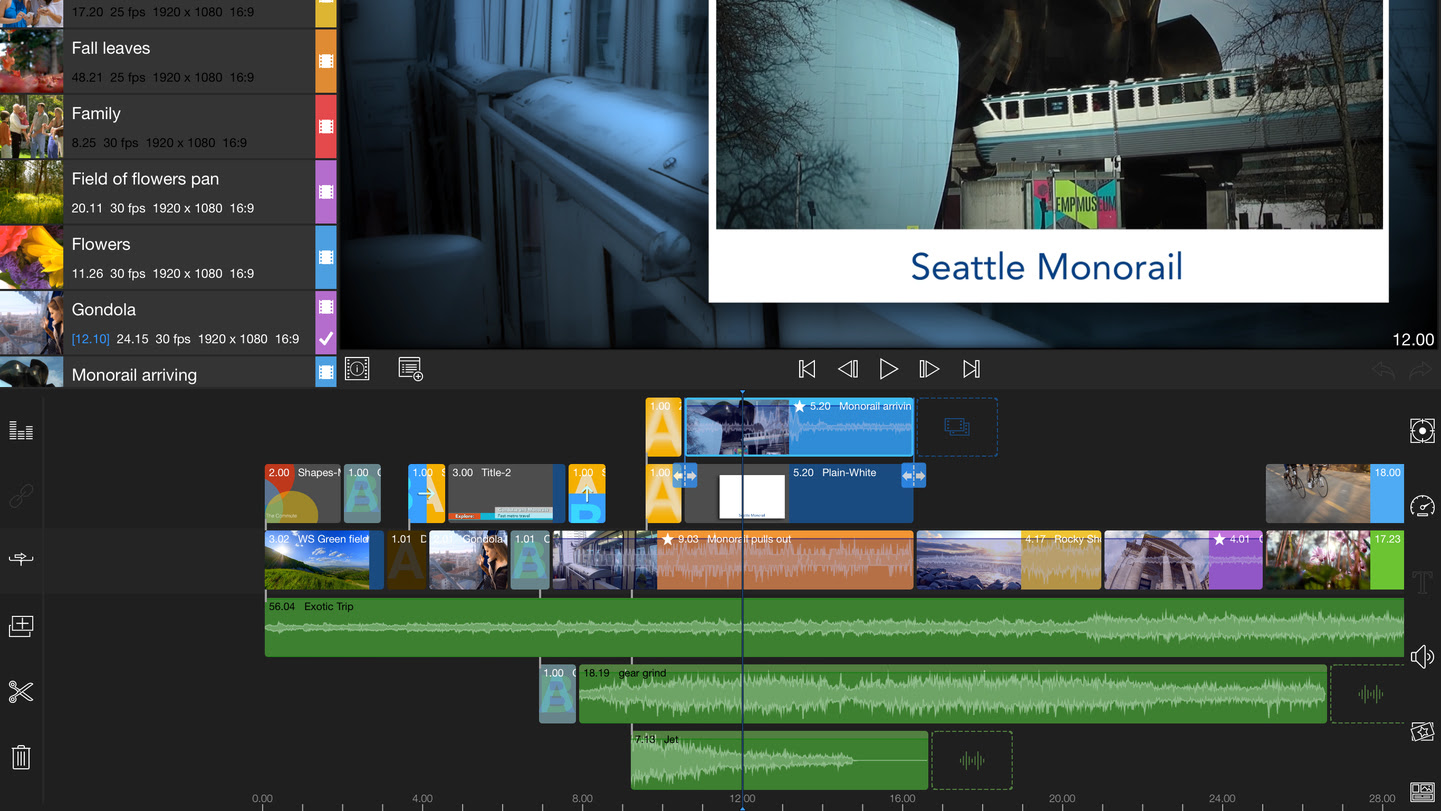Jump to the start of the timeline

pyautogui.click(x=807, y=369)
